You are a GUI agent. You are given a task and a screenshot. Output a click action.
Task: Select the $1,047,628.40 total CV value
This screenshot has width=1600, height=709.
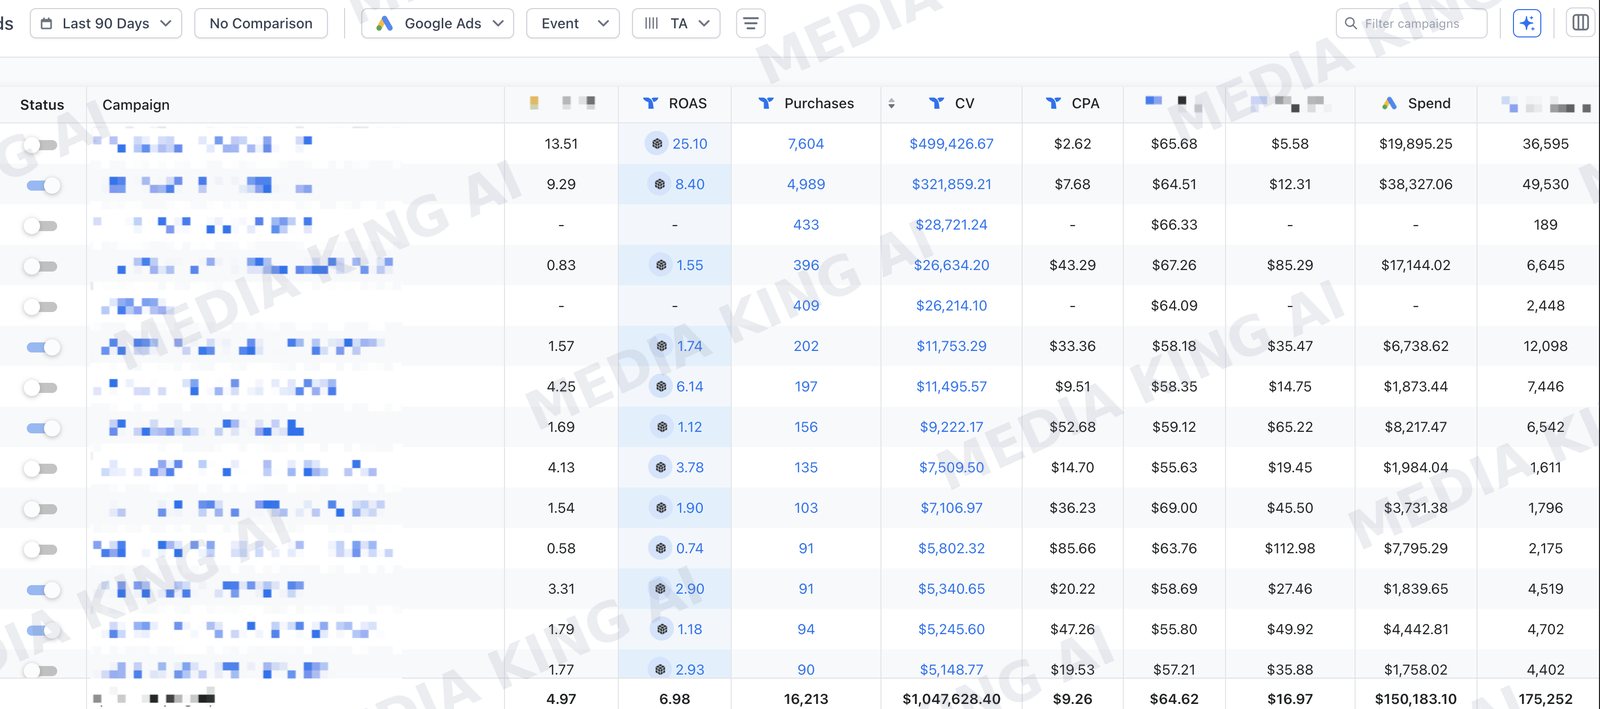coord(951,699)
